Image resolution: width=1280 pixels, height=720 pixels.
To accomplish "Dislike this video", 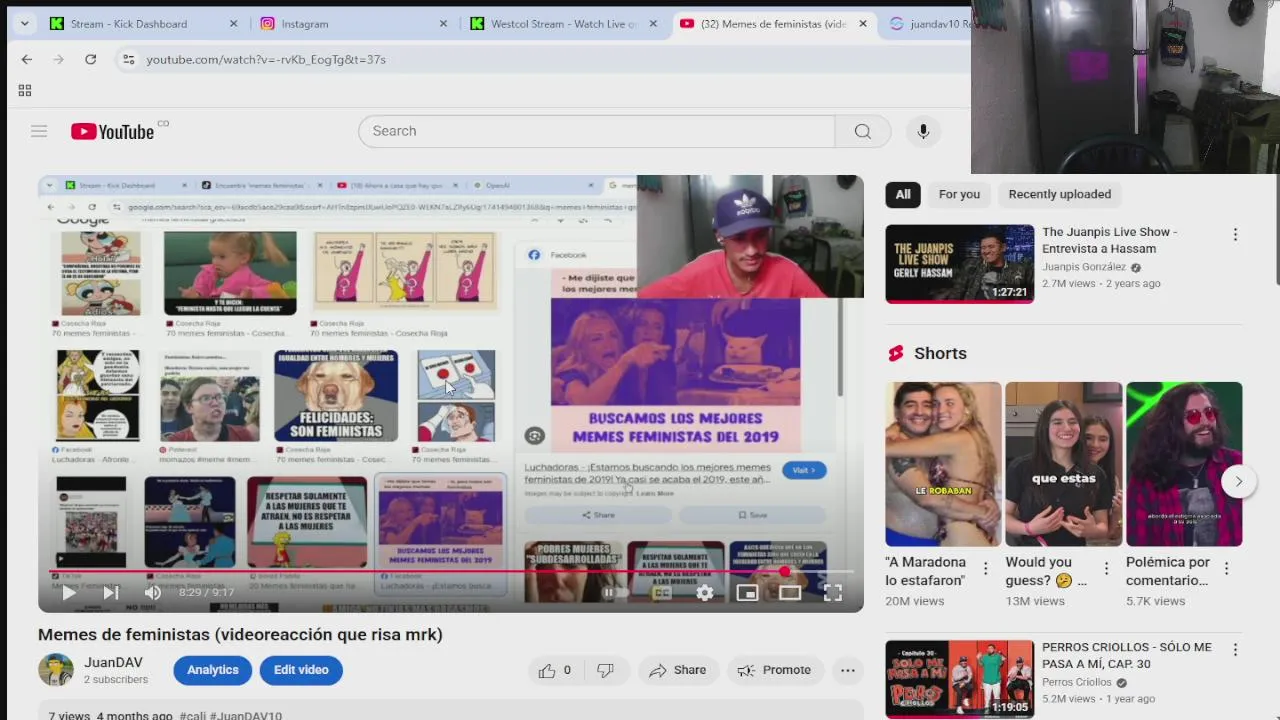I will pyautogui.click(x=605, y=670).
